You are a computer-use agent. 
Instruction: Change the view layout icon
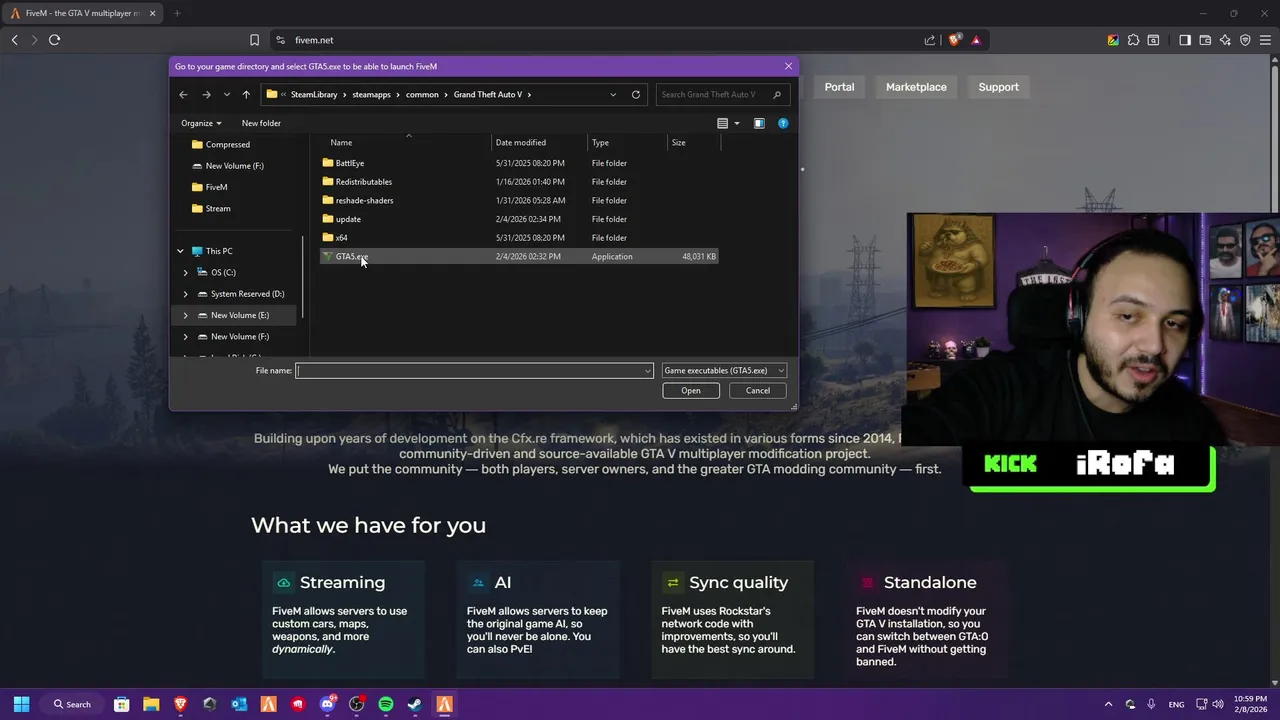[x=722, y=123]
